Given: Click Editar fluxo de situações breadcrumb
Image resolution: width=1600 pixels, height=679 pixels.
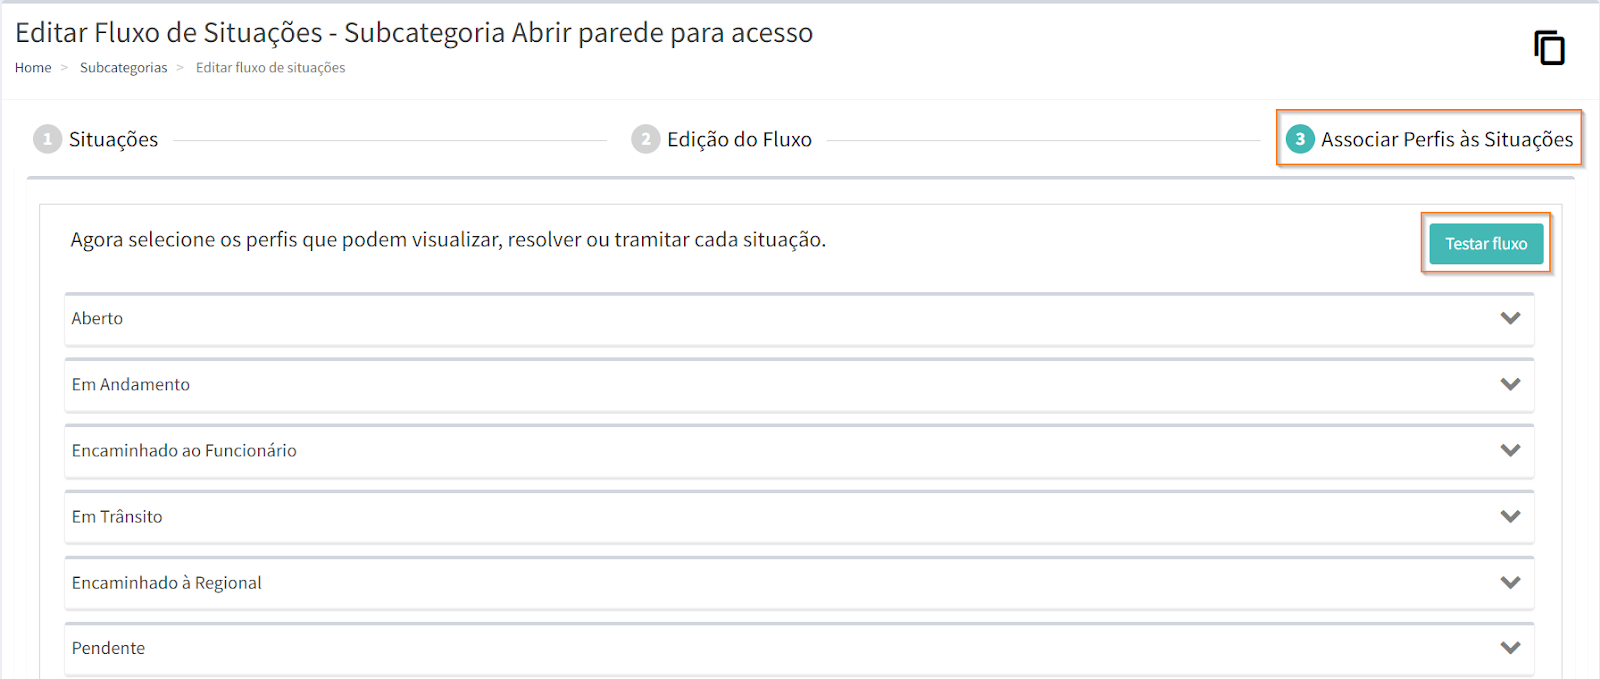Looking at the screenshot, I should point(270,68).
